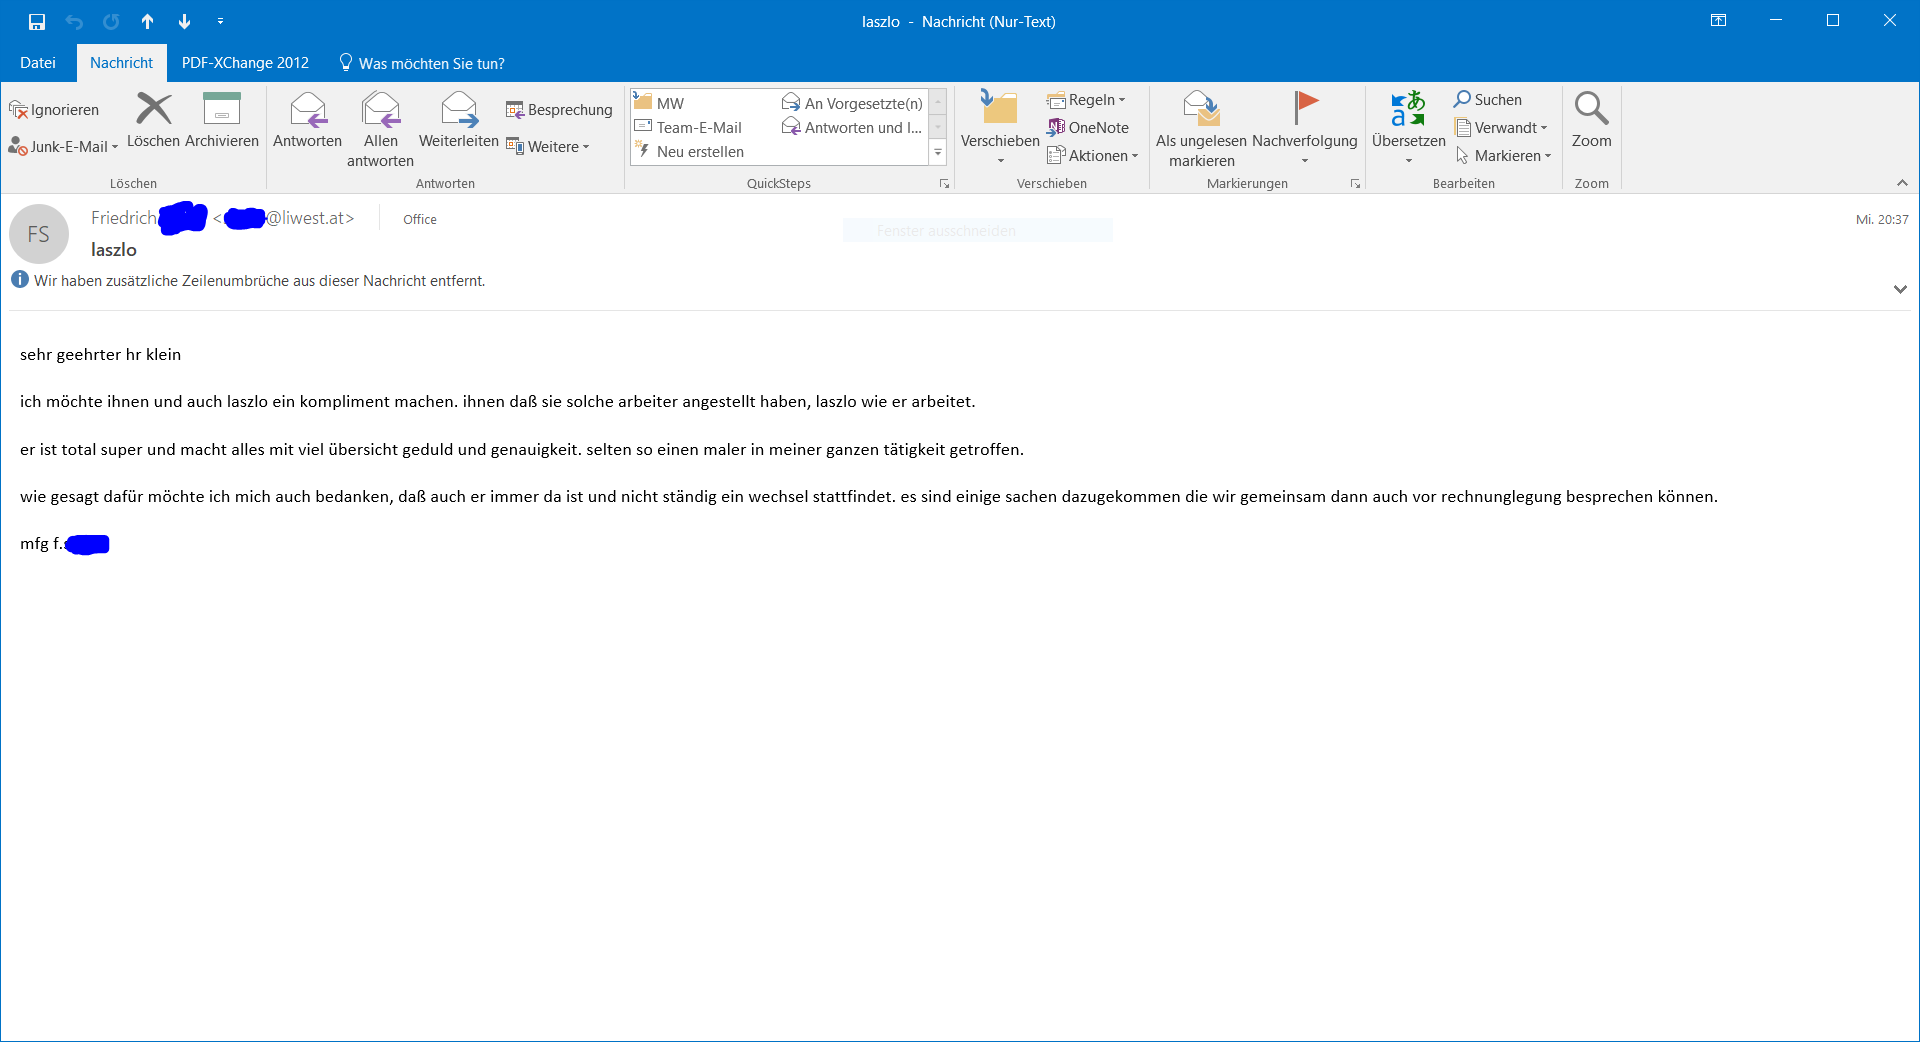Image resolution: width=1920 pixels, height=1042 pixels.
Task: Click the line breaks removed info bar
Action: coord(259,280)
